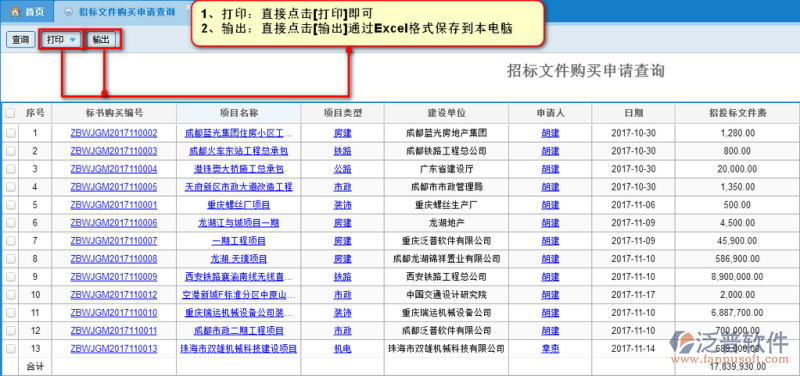Check the box for row 10

pos(10,295)
